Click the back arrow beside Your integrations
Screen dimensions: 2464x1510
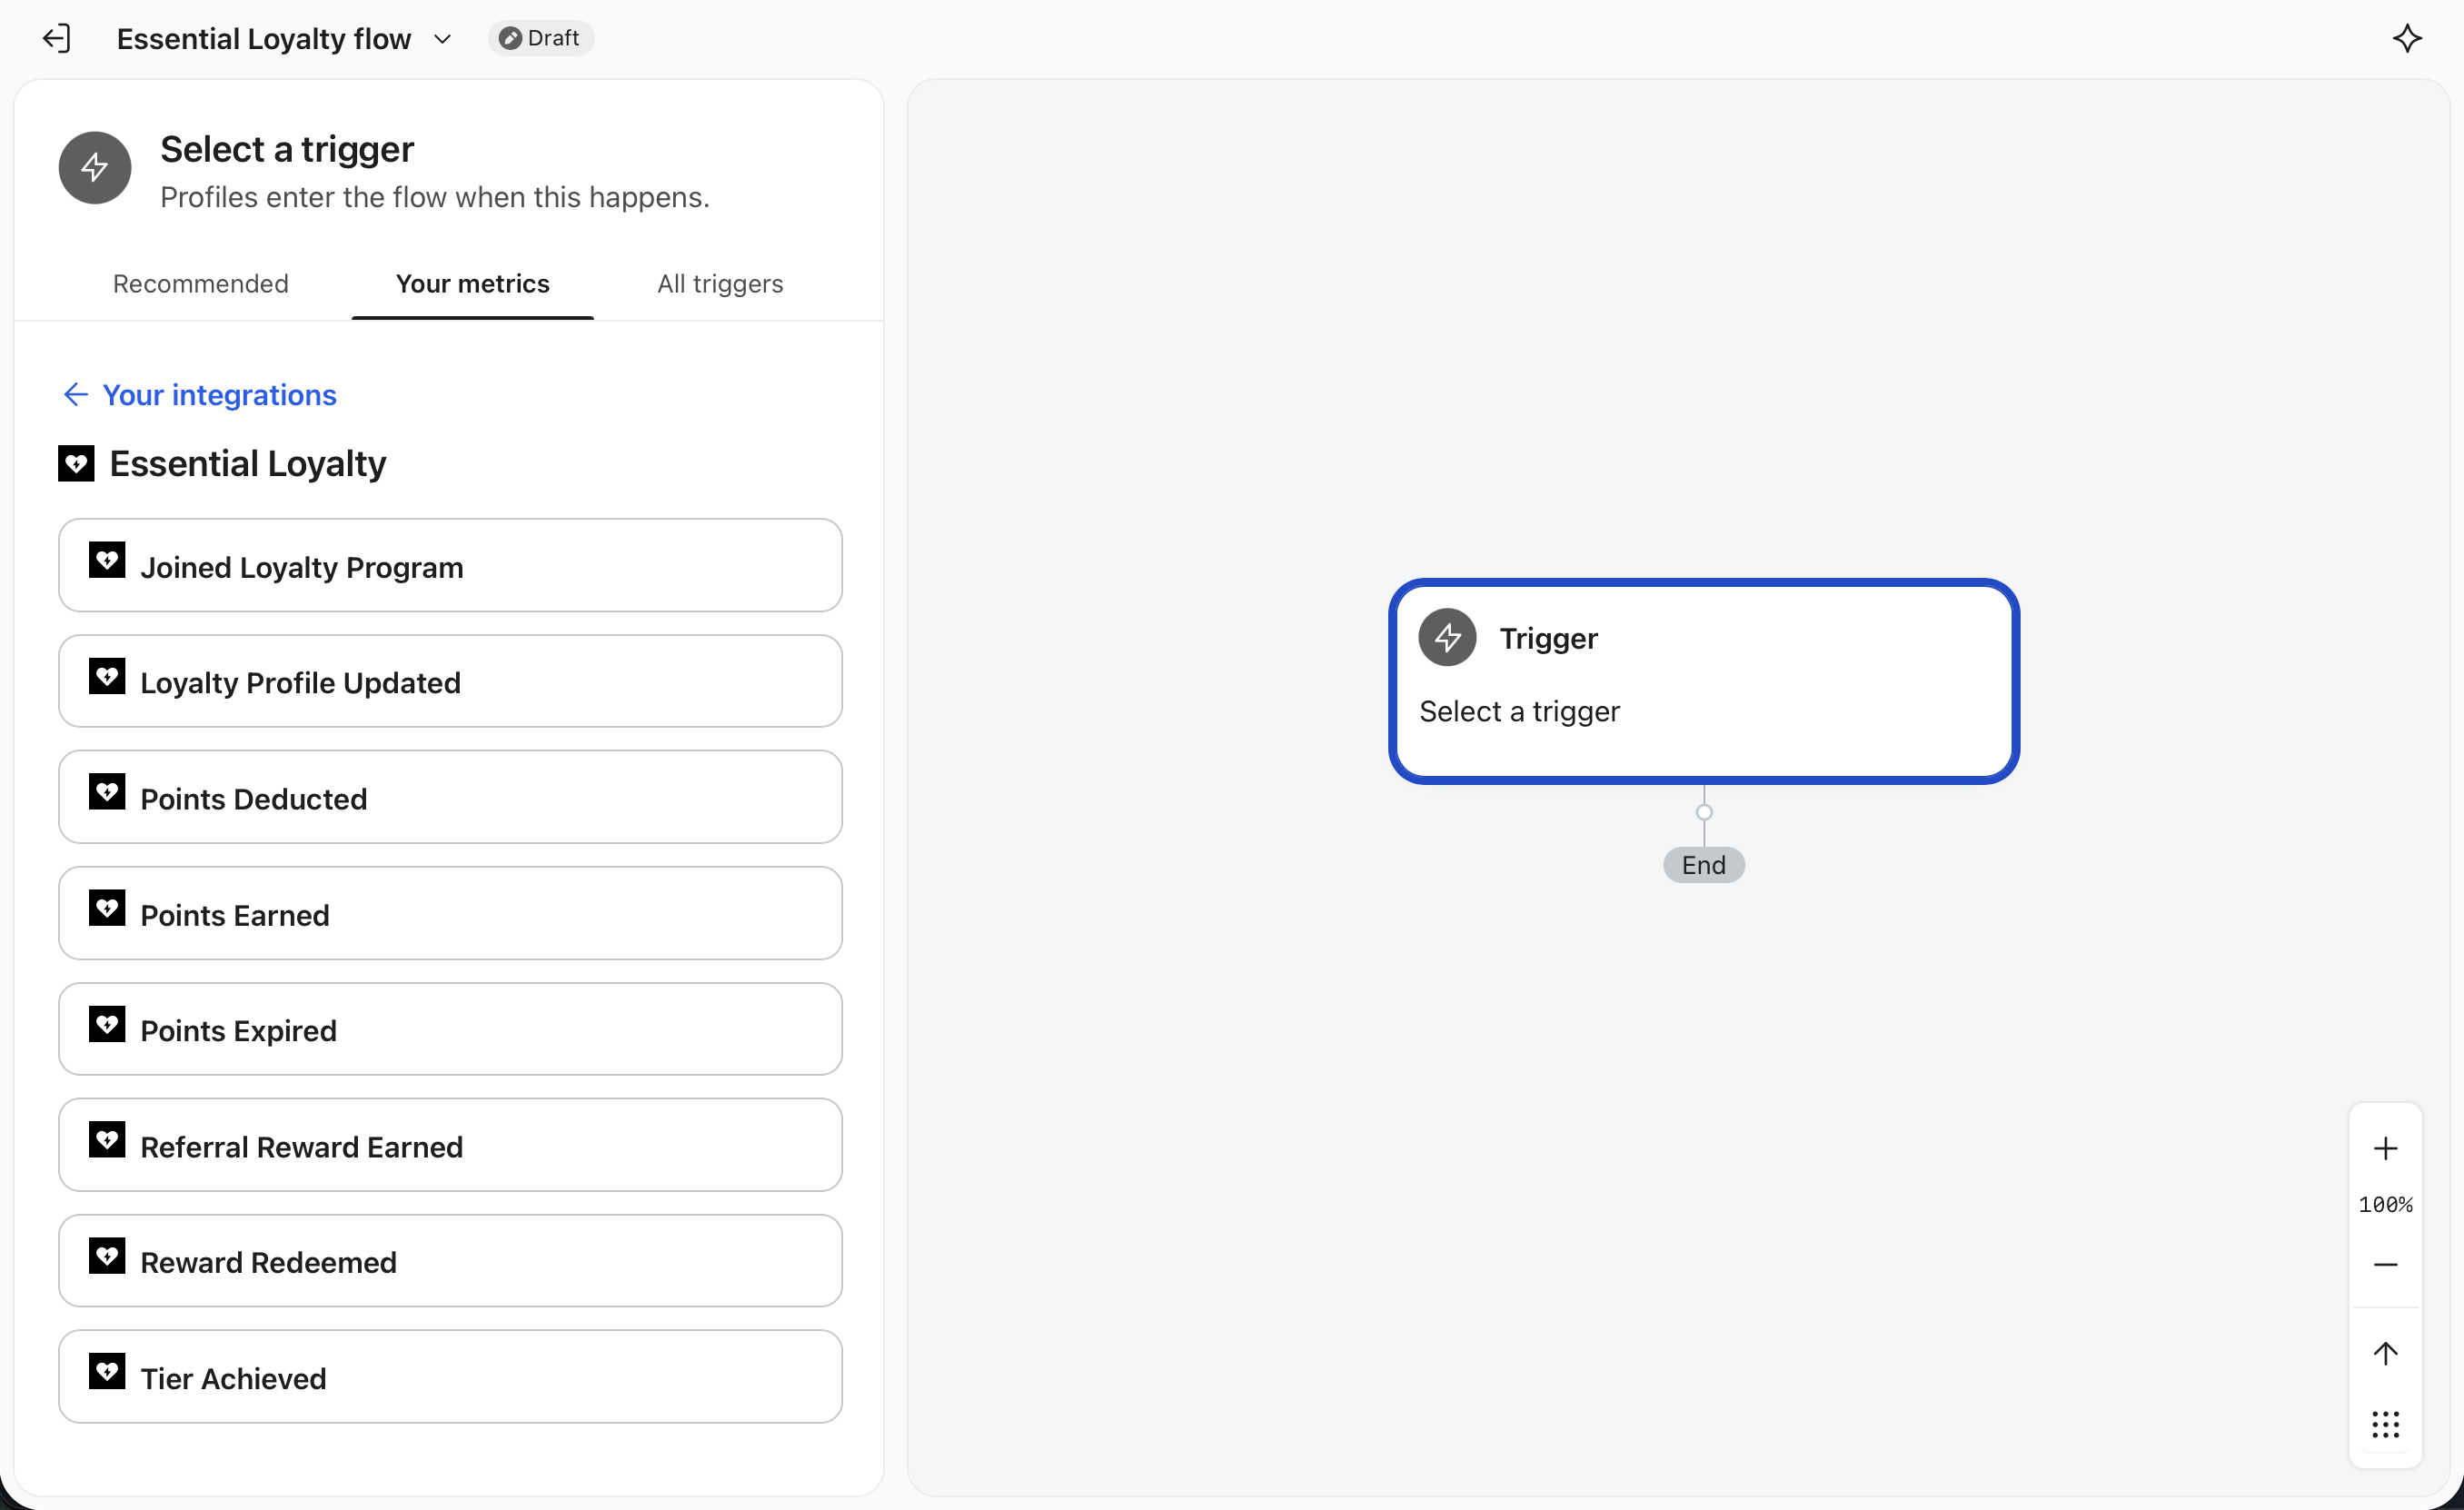point(76,395)
